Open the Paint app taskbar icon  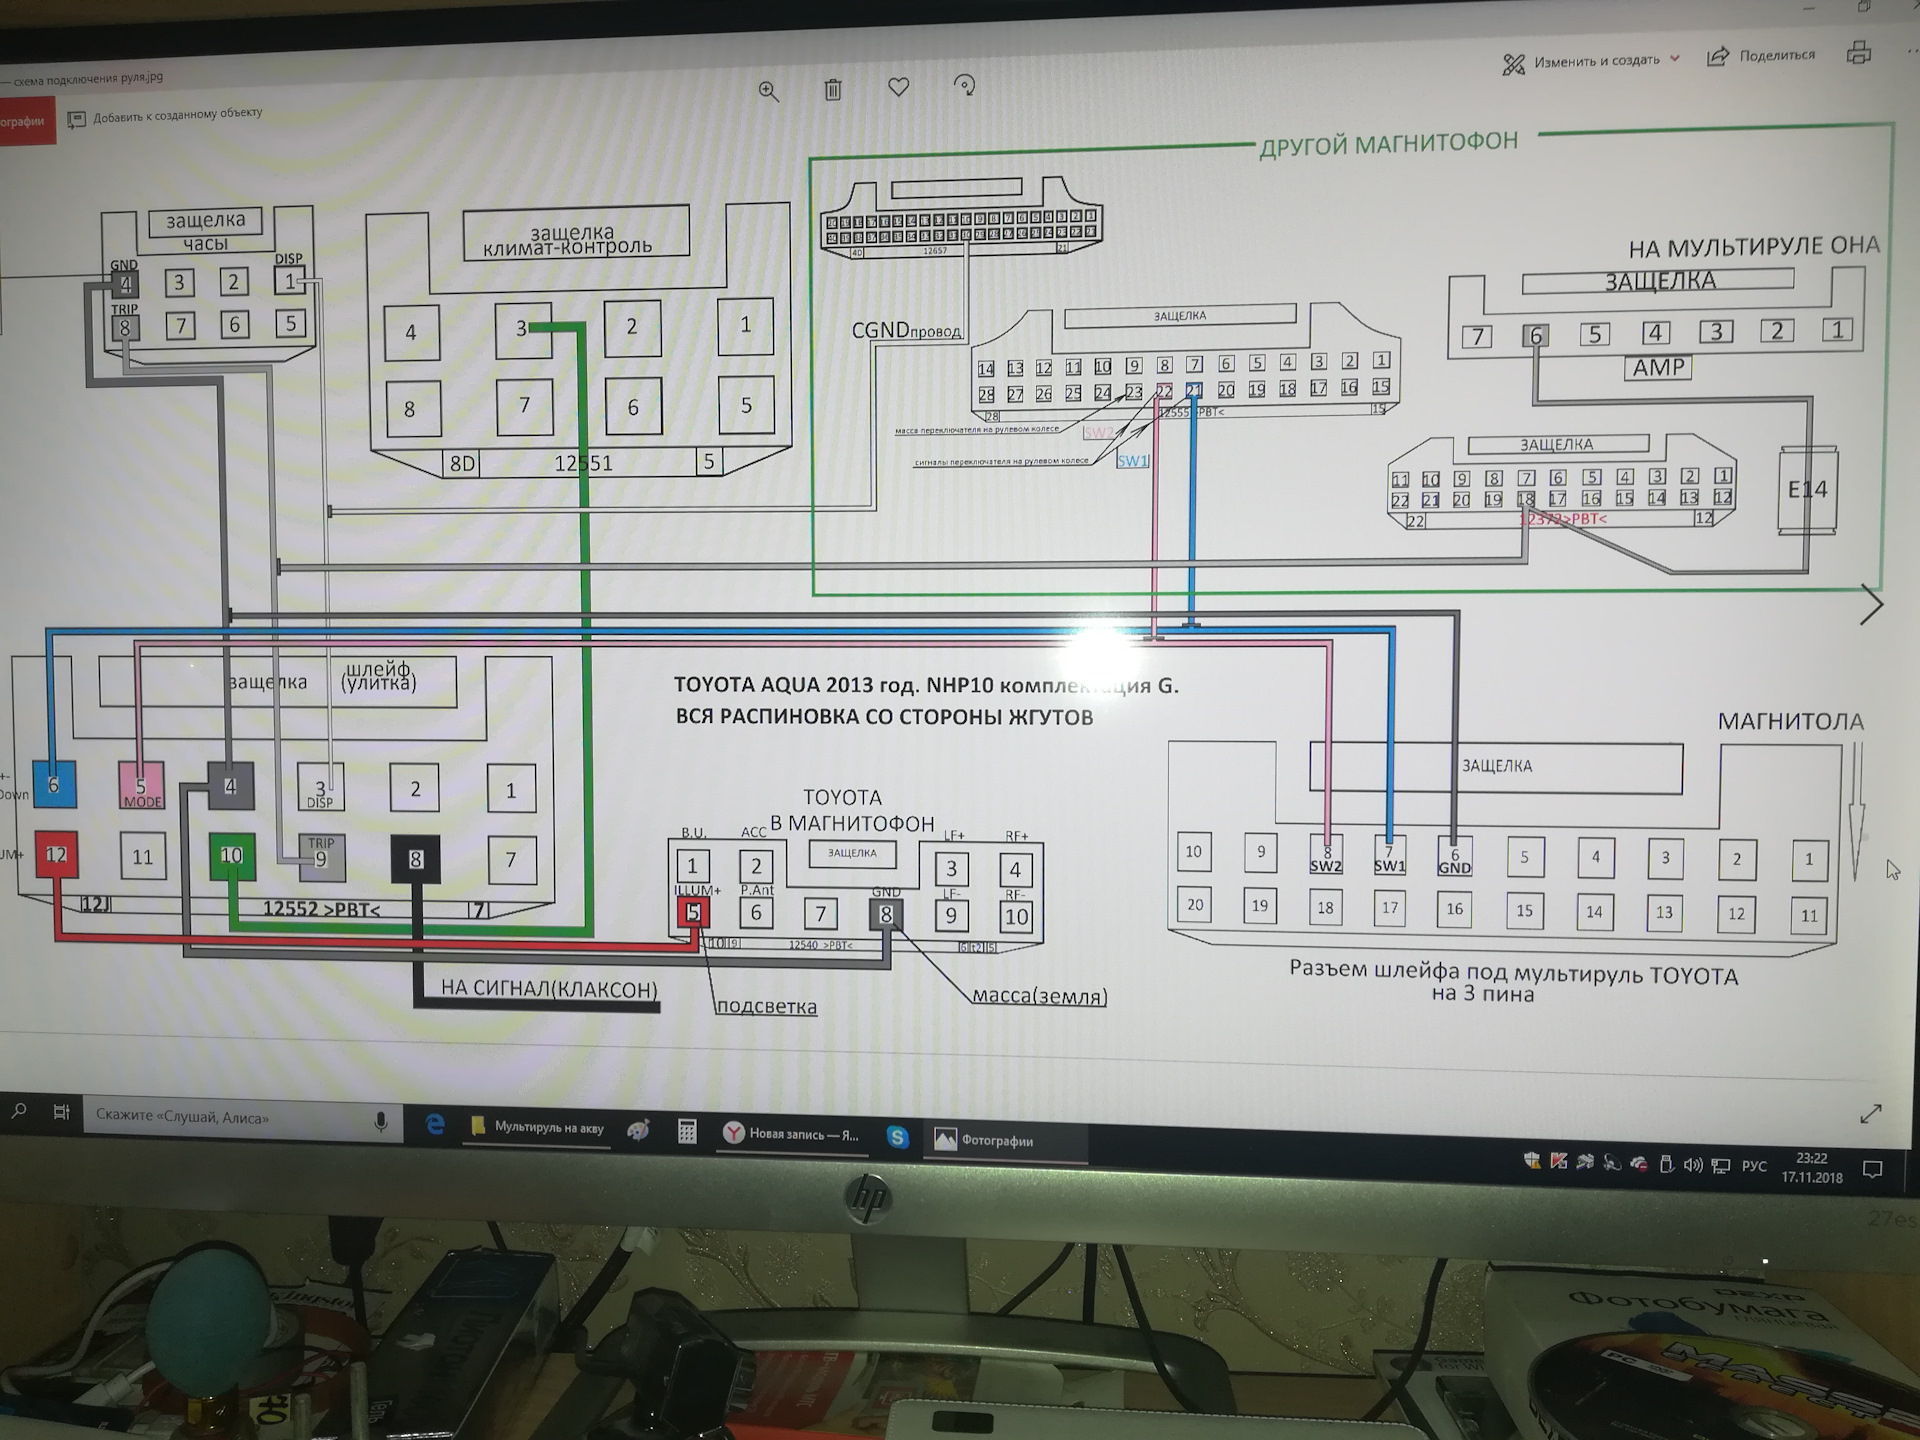(638, 1131)
